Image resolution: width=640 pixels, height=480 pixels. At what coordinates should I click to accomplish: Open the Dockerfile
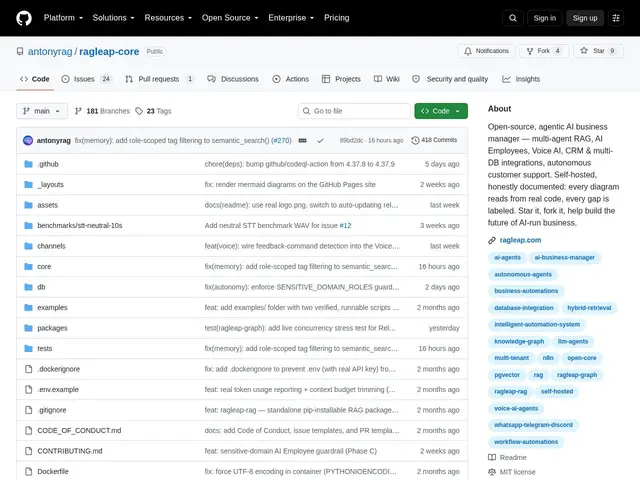pyautogui.click(x=53, y=471)
